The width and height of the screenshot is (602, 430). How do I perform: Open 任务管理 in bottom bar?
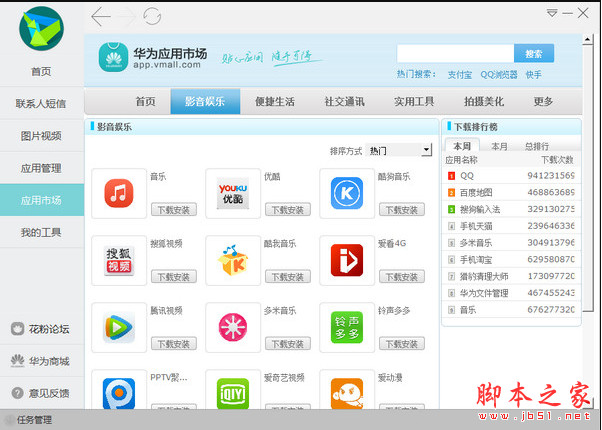34,420
